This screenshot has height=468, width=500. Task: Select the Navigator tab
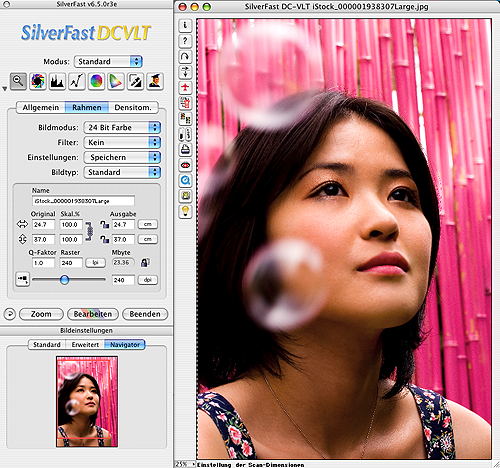pos(125,344)
